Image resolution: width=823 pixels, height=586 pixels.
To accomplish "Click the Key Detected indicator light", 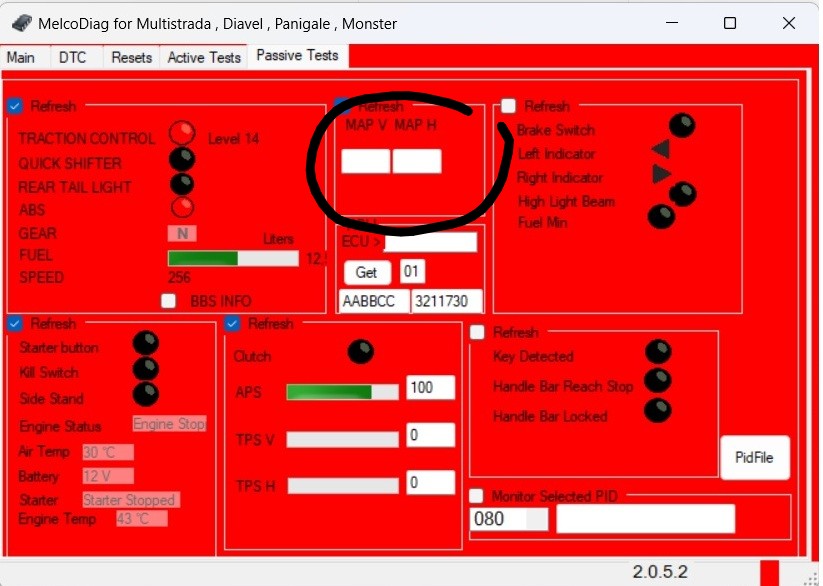I will pyautogui.click(x=658, y=352).
